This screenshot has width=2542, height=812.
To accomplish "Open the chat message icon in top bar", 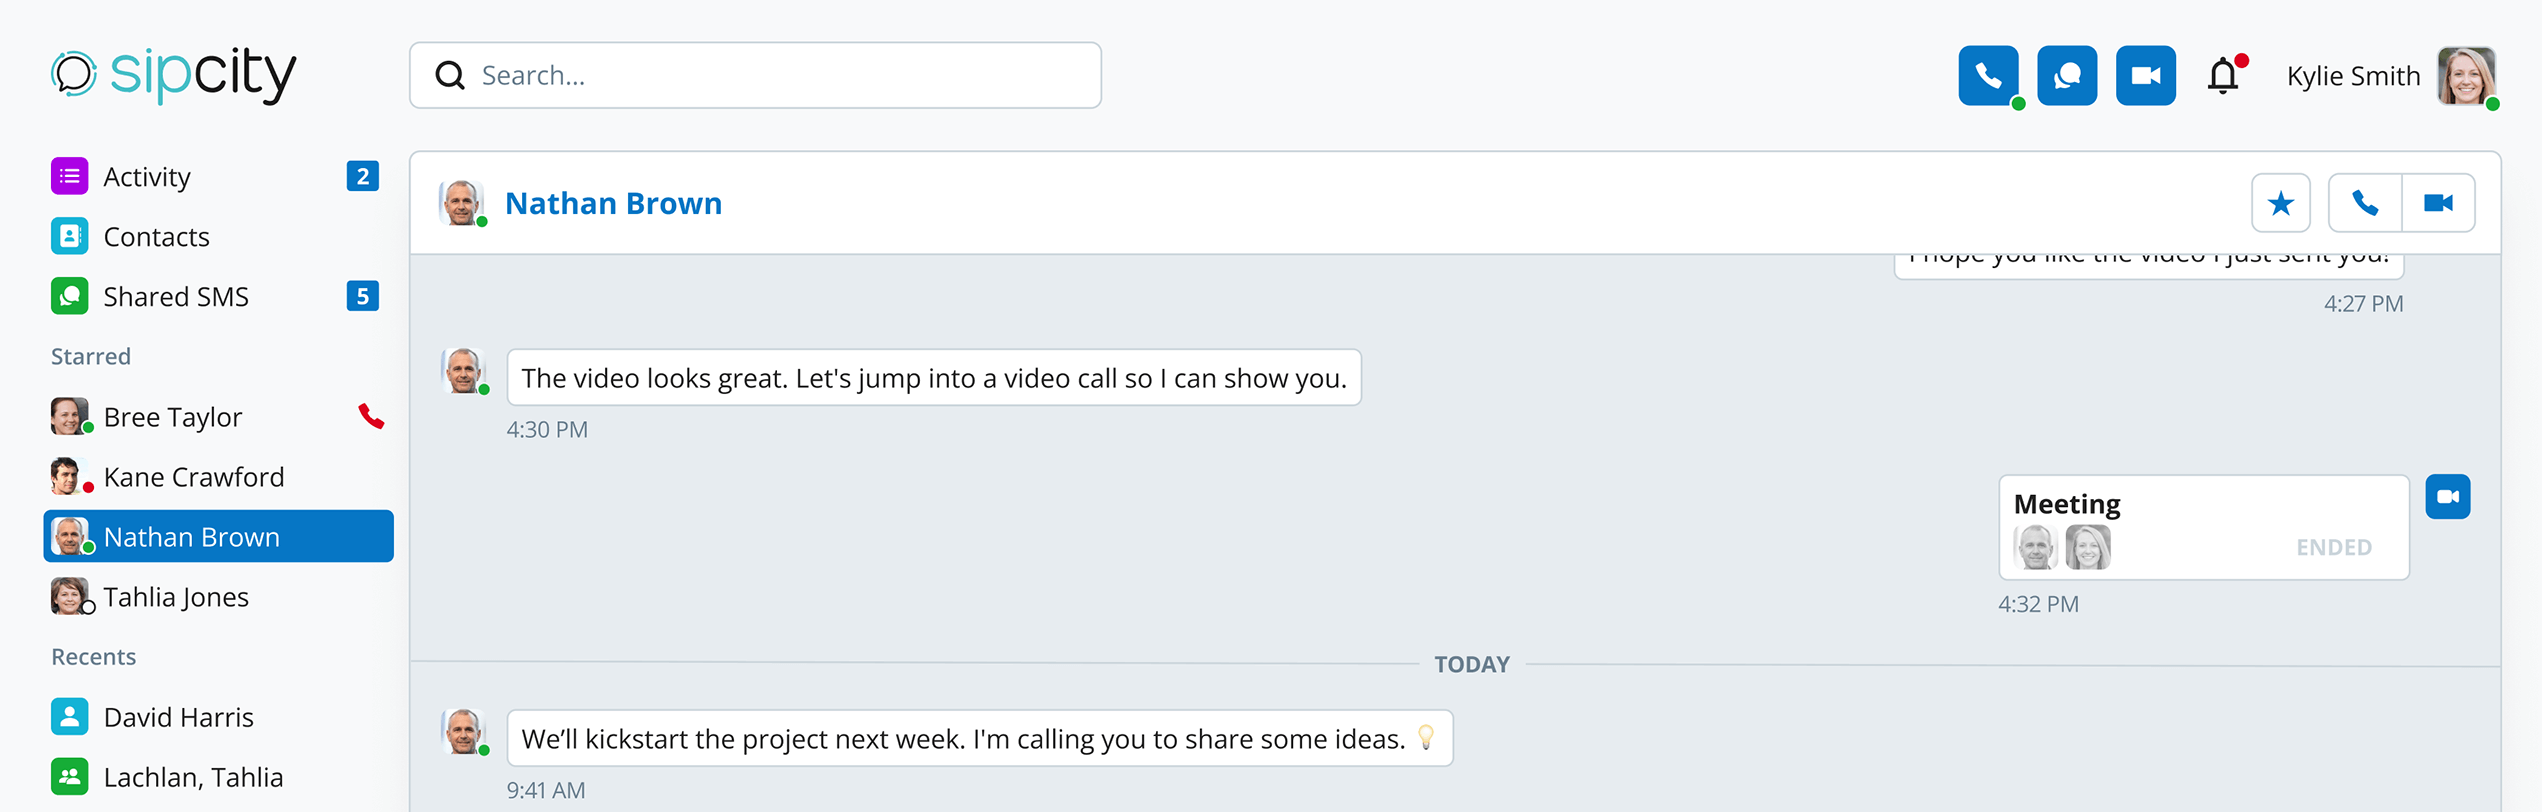I will coord(2066,76).
